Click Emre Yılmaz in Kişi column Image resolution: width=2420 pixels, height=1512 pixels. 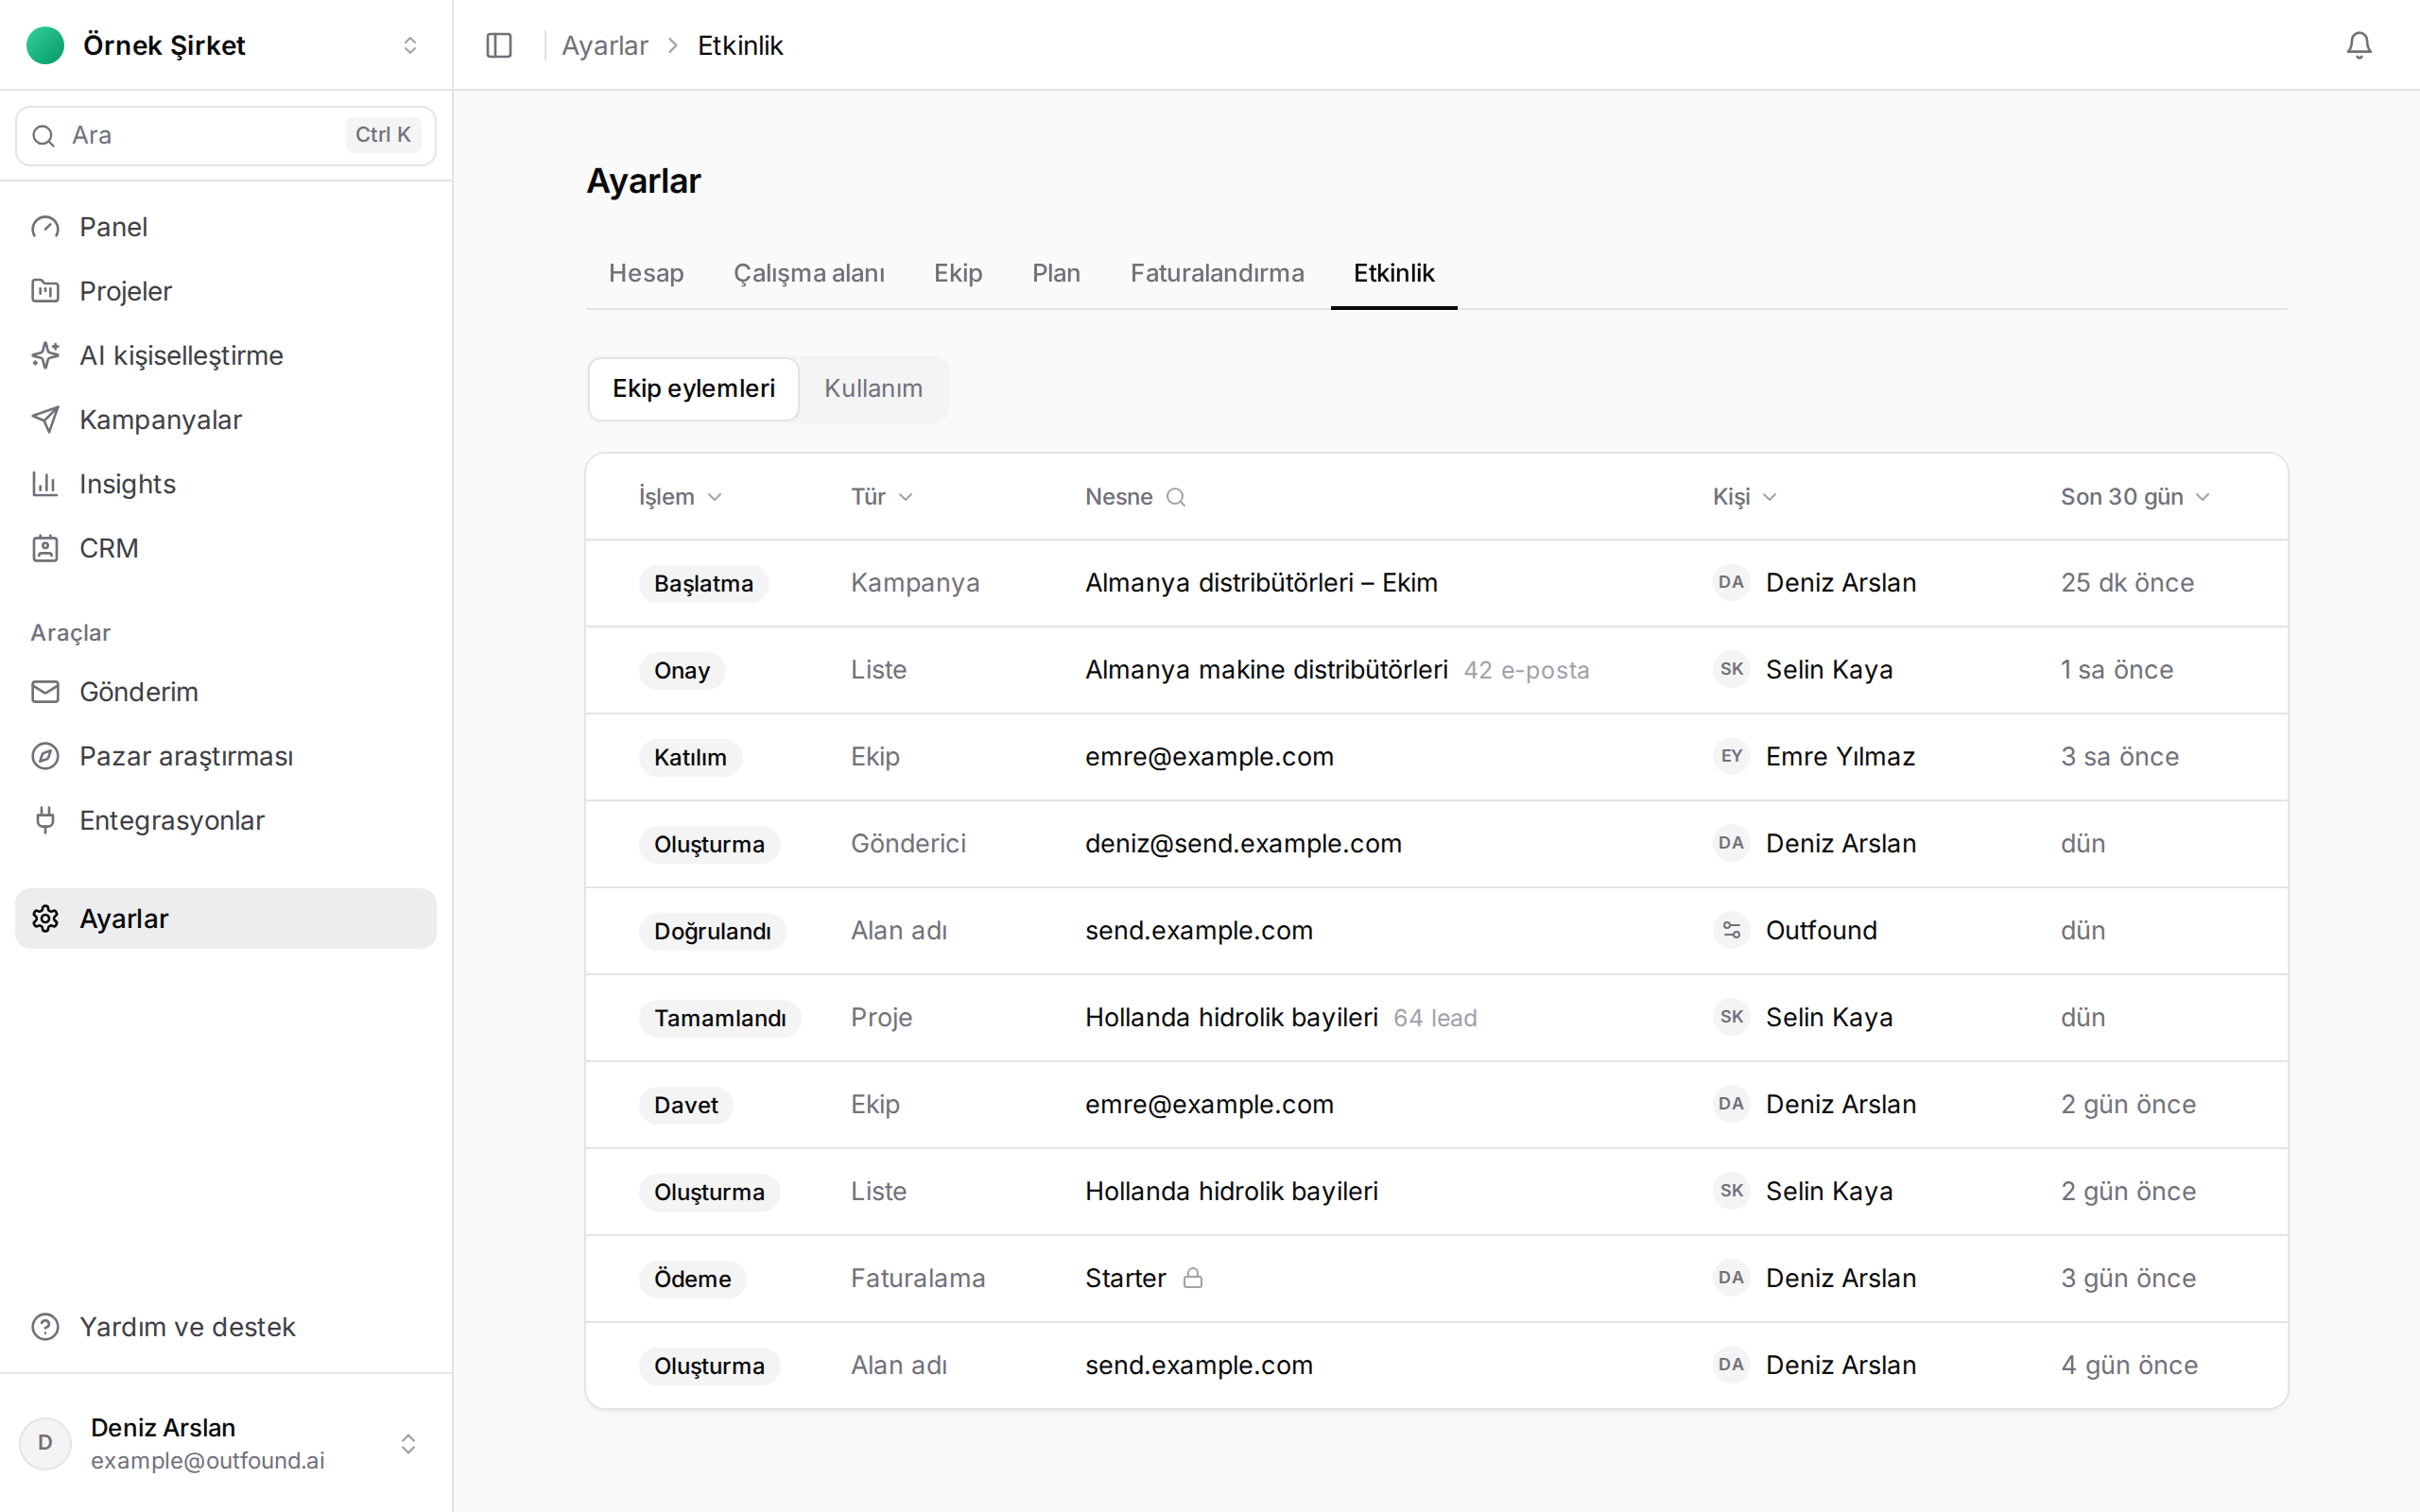pos(1840,757)
